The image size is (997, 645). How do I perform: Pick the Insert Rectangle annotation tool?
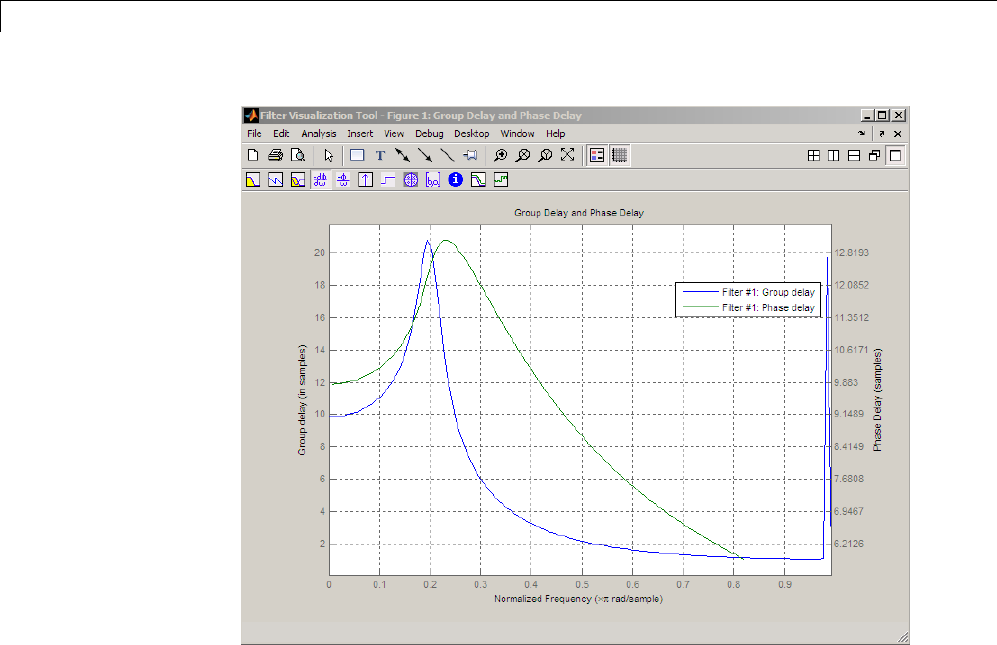point(357,155)
